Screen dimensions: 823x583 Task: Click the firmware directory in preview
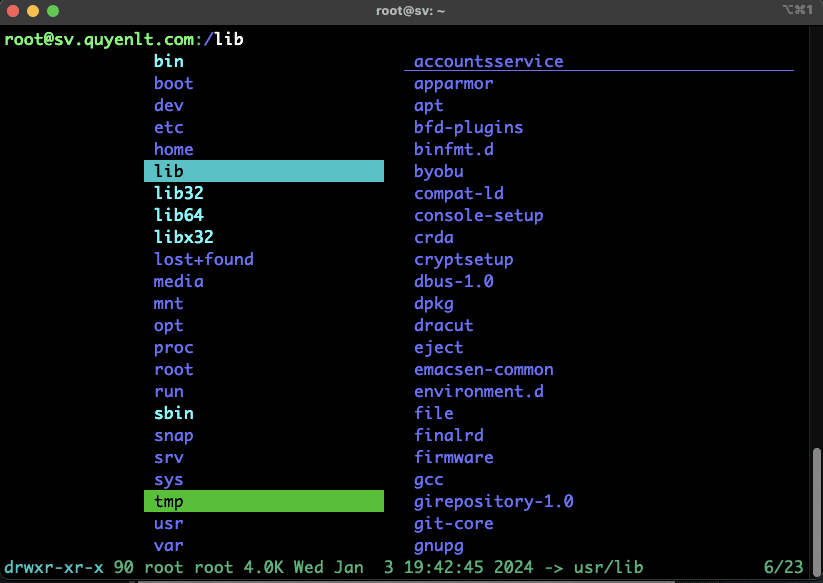(453, 457)
